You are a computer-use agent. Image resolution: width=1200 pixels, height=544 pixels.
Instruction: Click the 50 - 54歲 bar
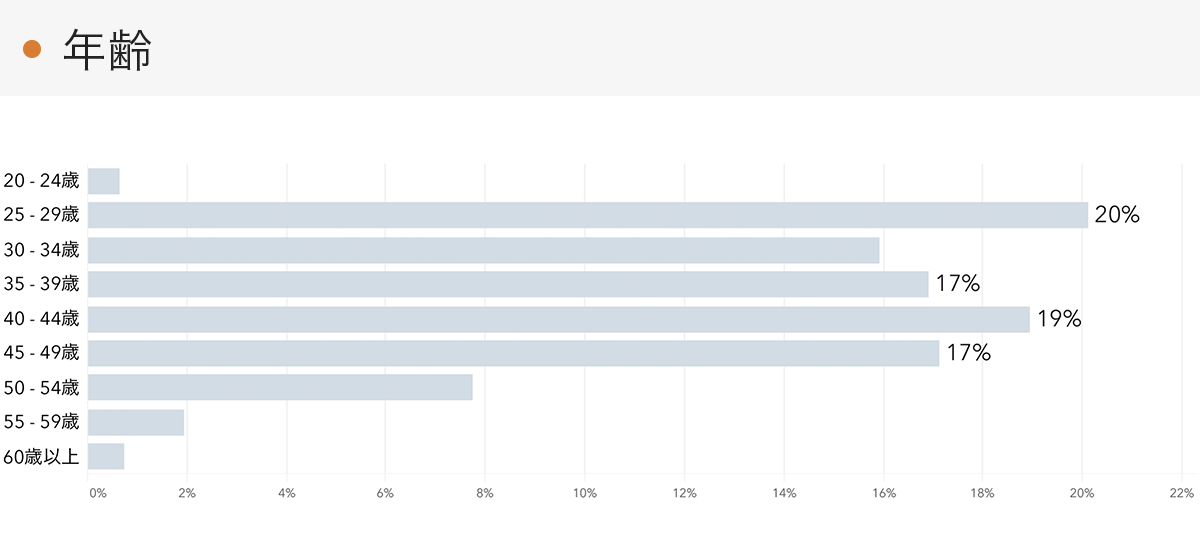(280, 387)
